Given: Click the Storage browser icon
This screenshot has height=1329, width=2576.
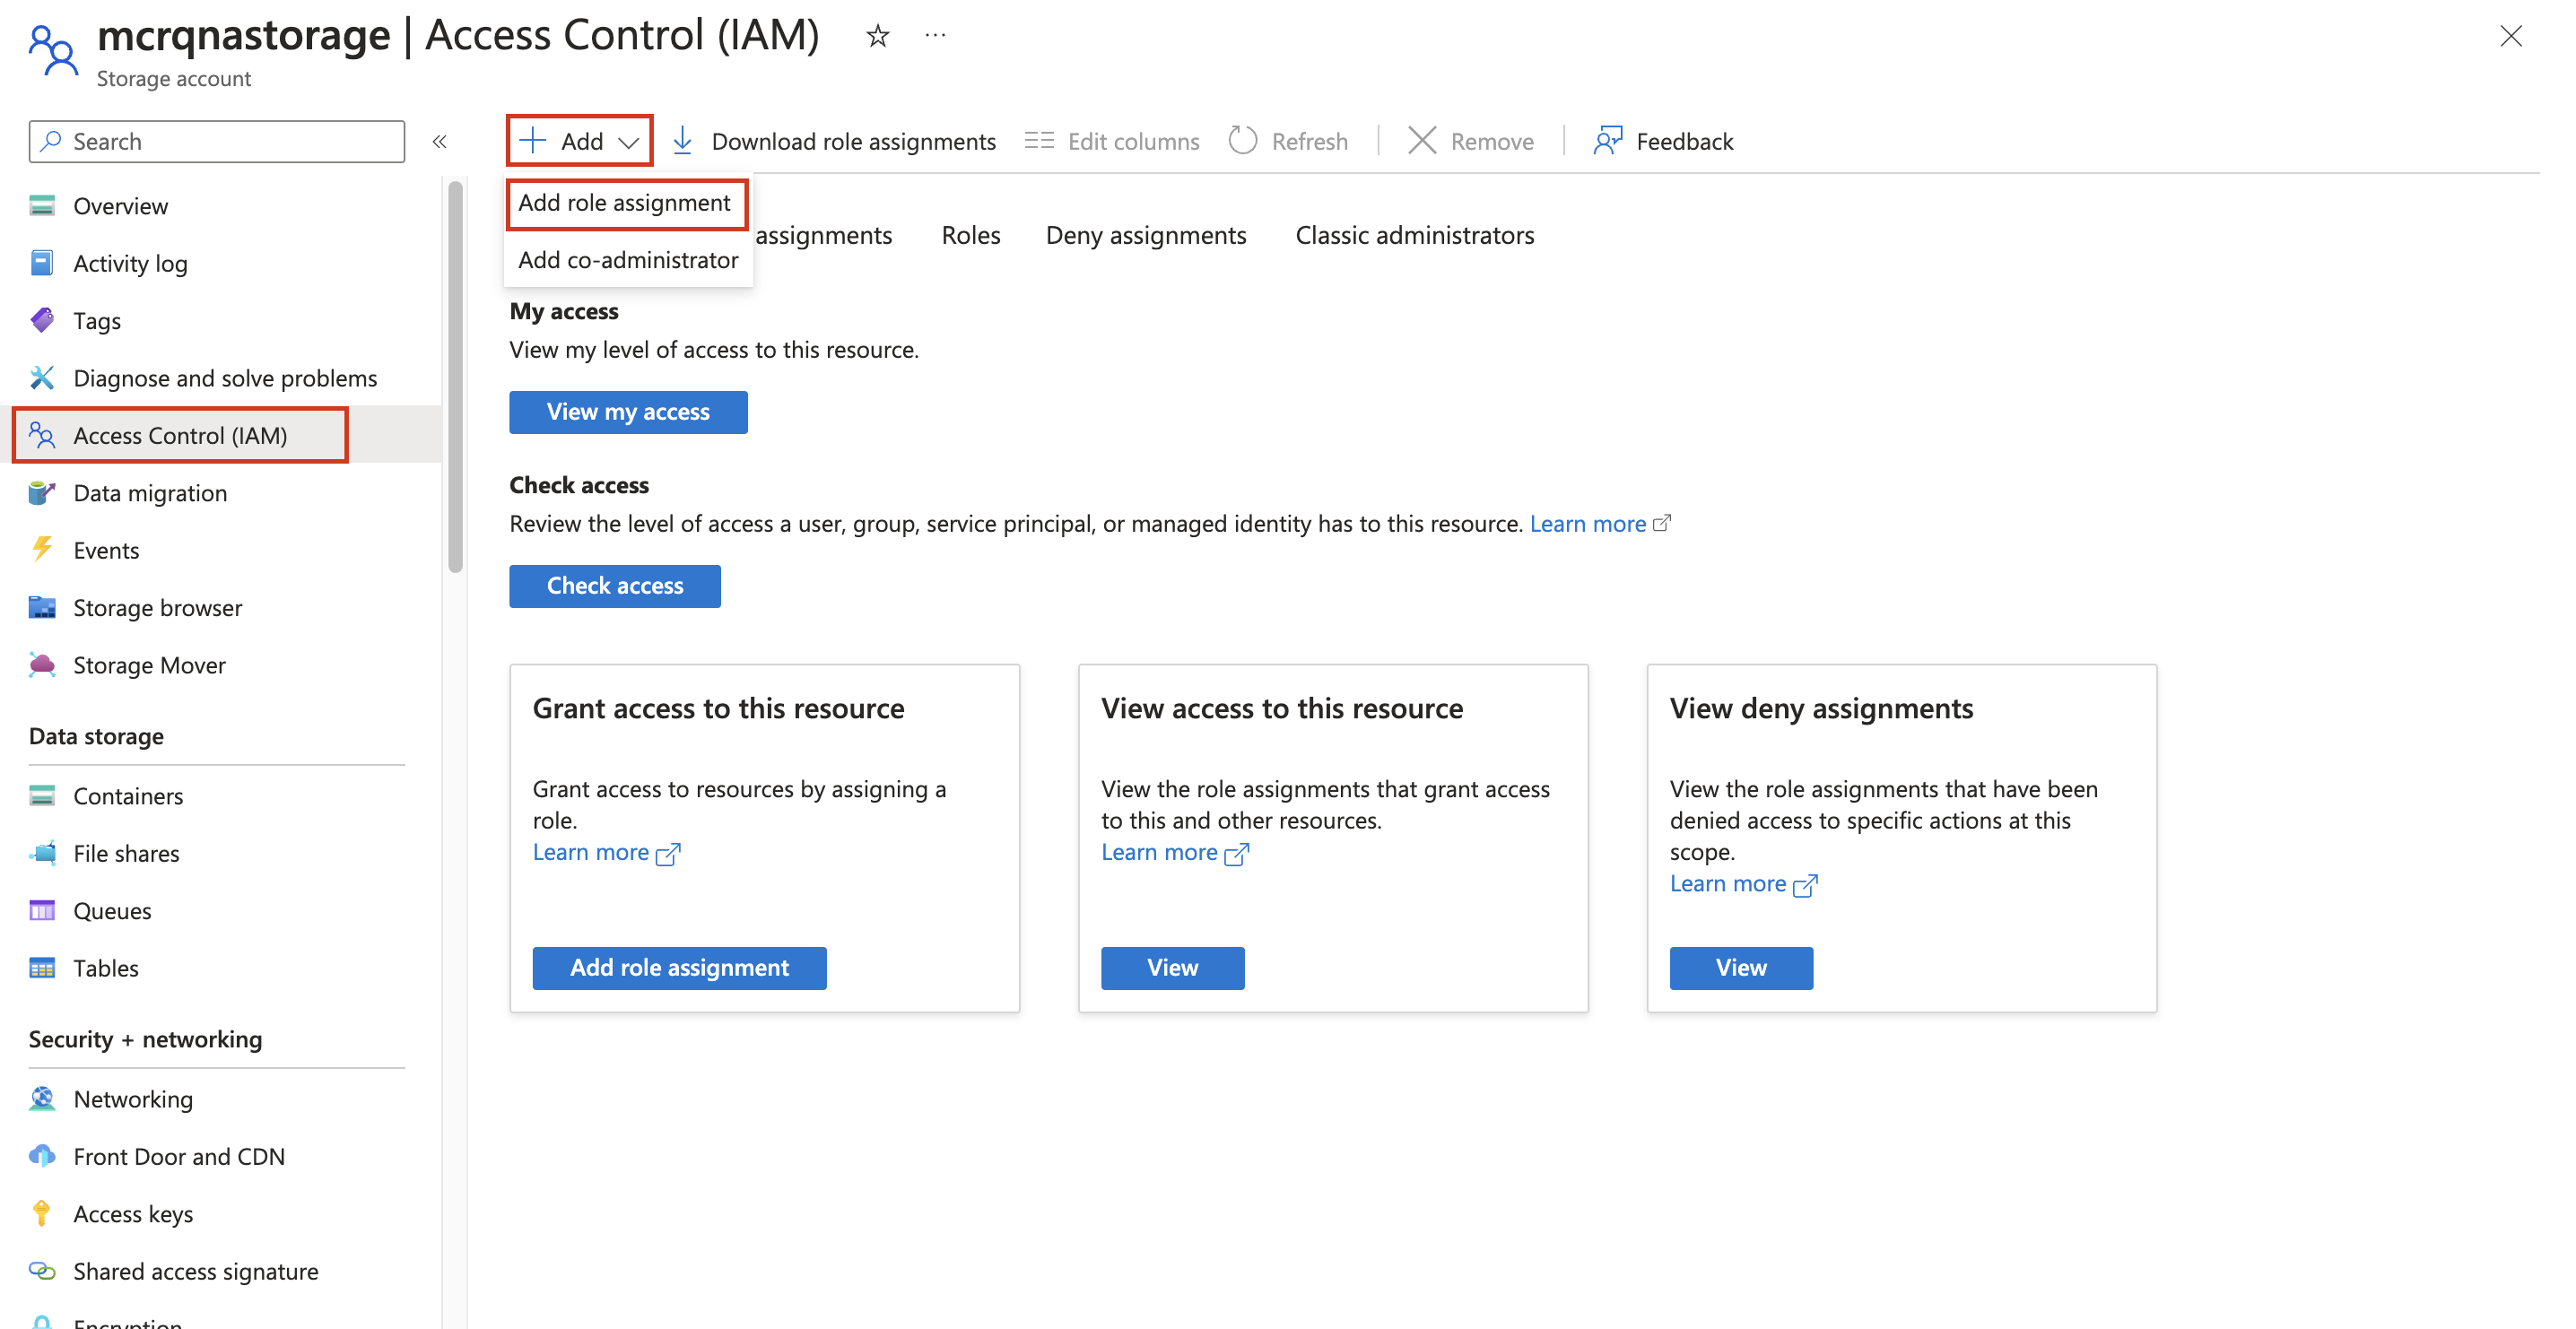Looking at the screenshot, I should 42,608.
